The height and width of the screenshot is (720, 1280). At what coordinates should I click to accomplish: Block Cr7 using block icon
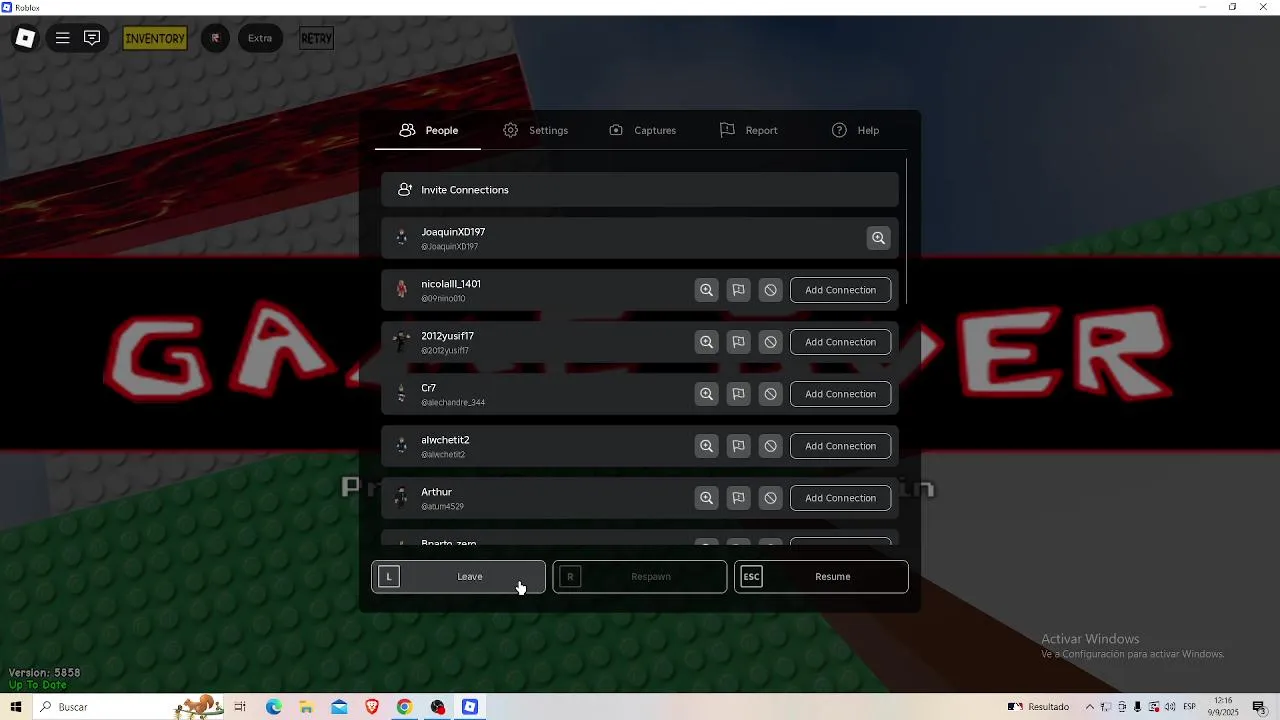click(770, 394)
